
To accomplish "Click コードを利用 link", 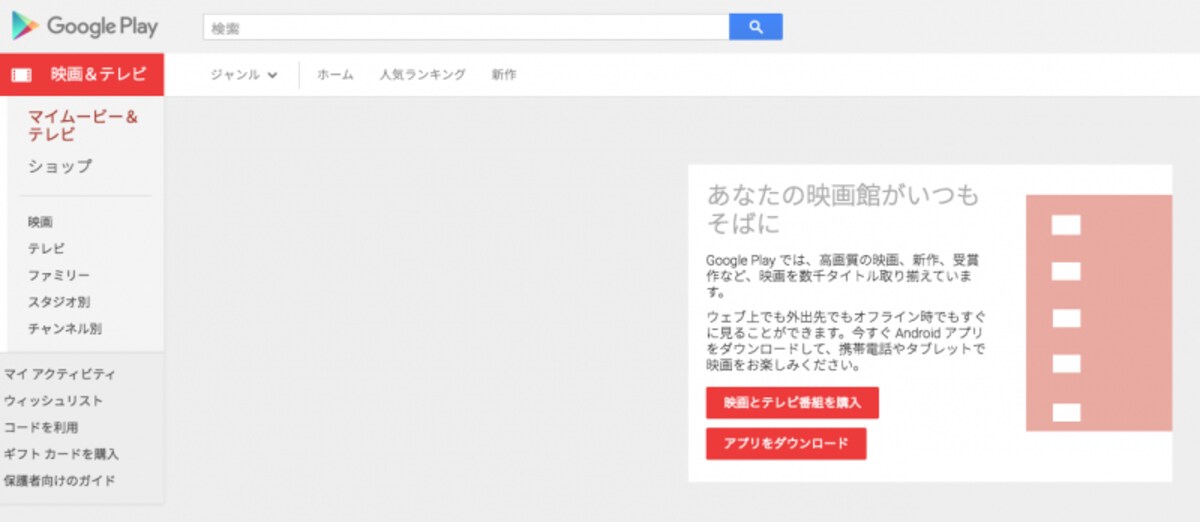I will 41,427.
